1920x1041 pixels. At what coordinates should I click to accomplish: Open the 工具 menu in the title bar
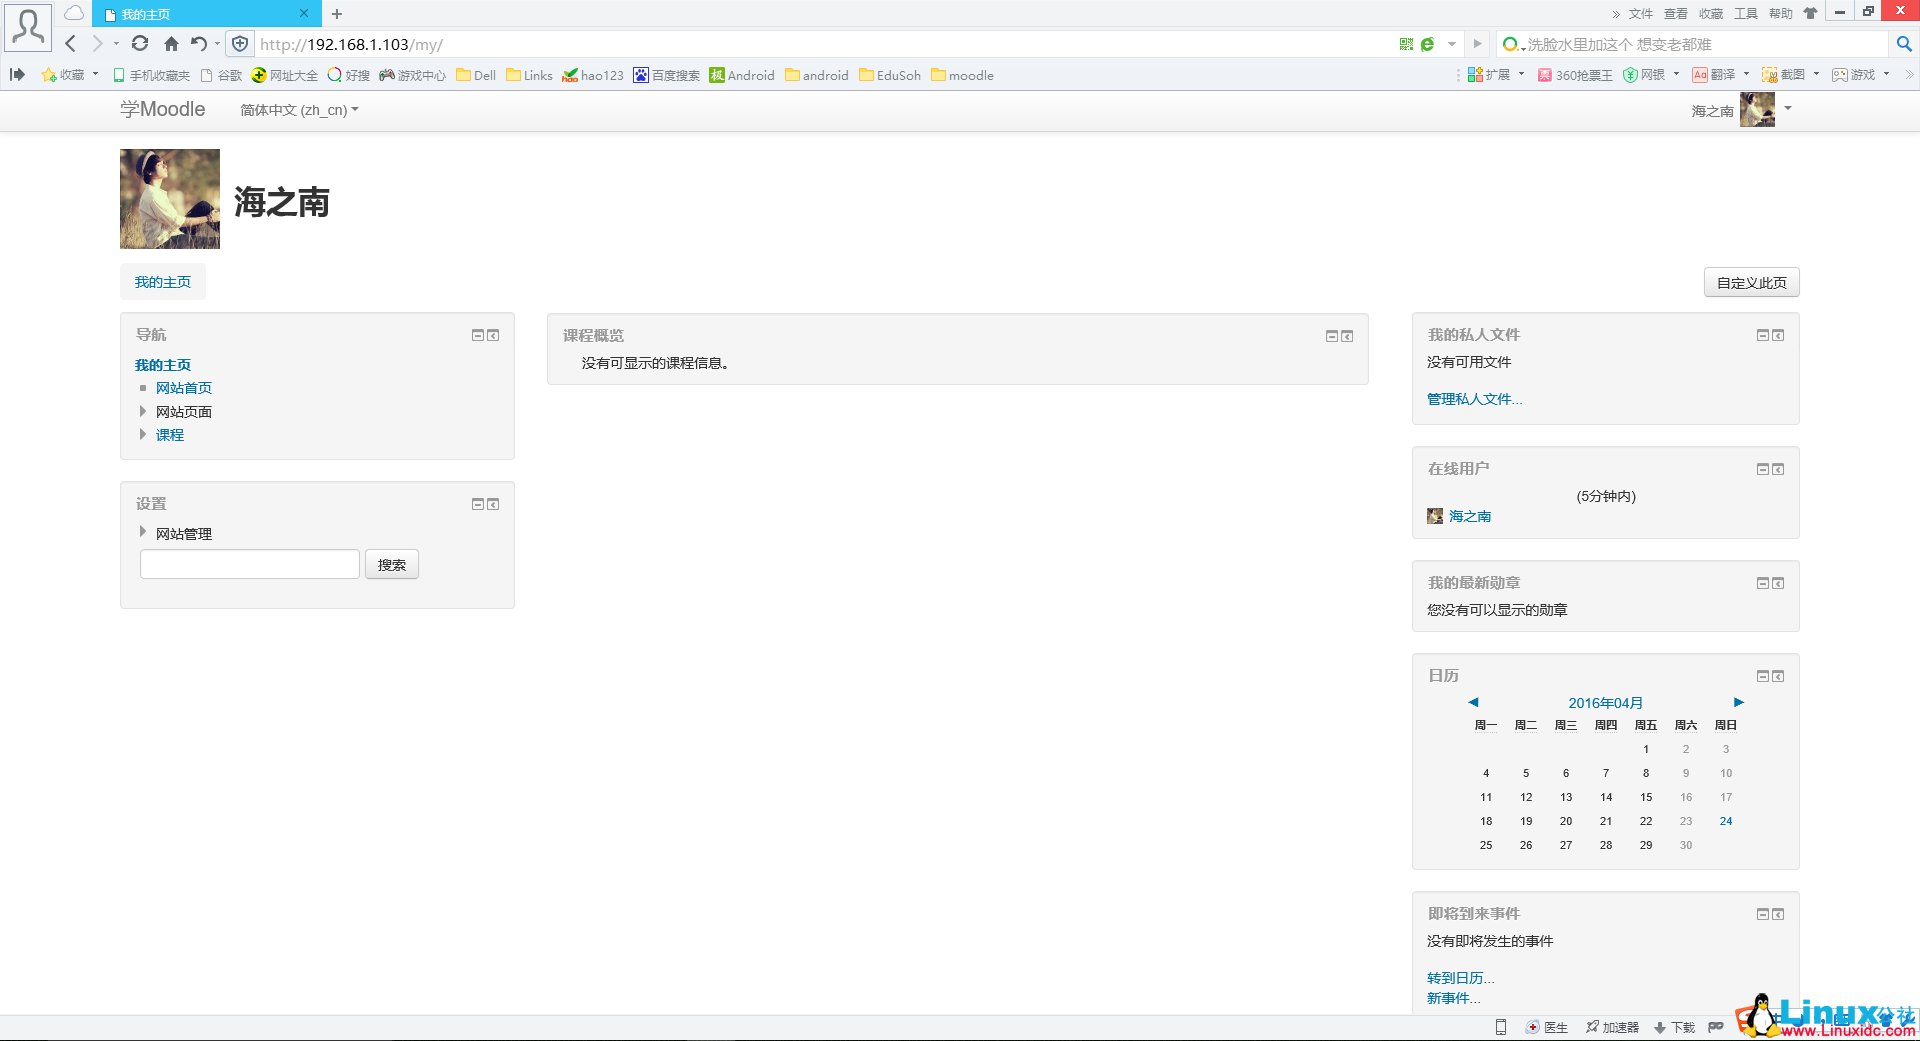1746,13
